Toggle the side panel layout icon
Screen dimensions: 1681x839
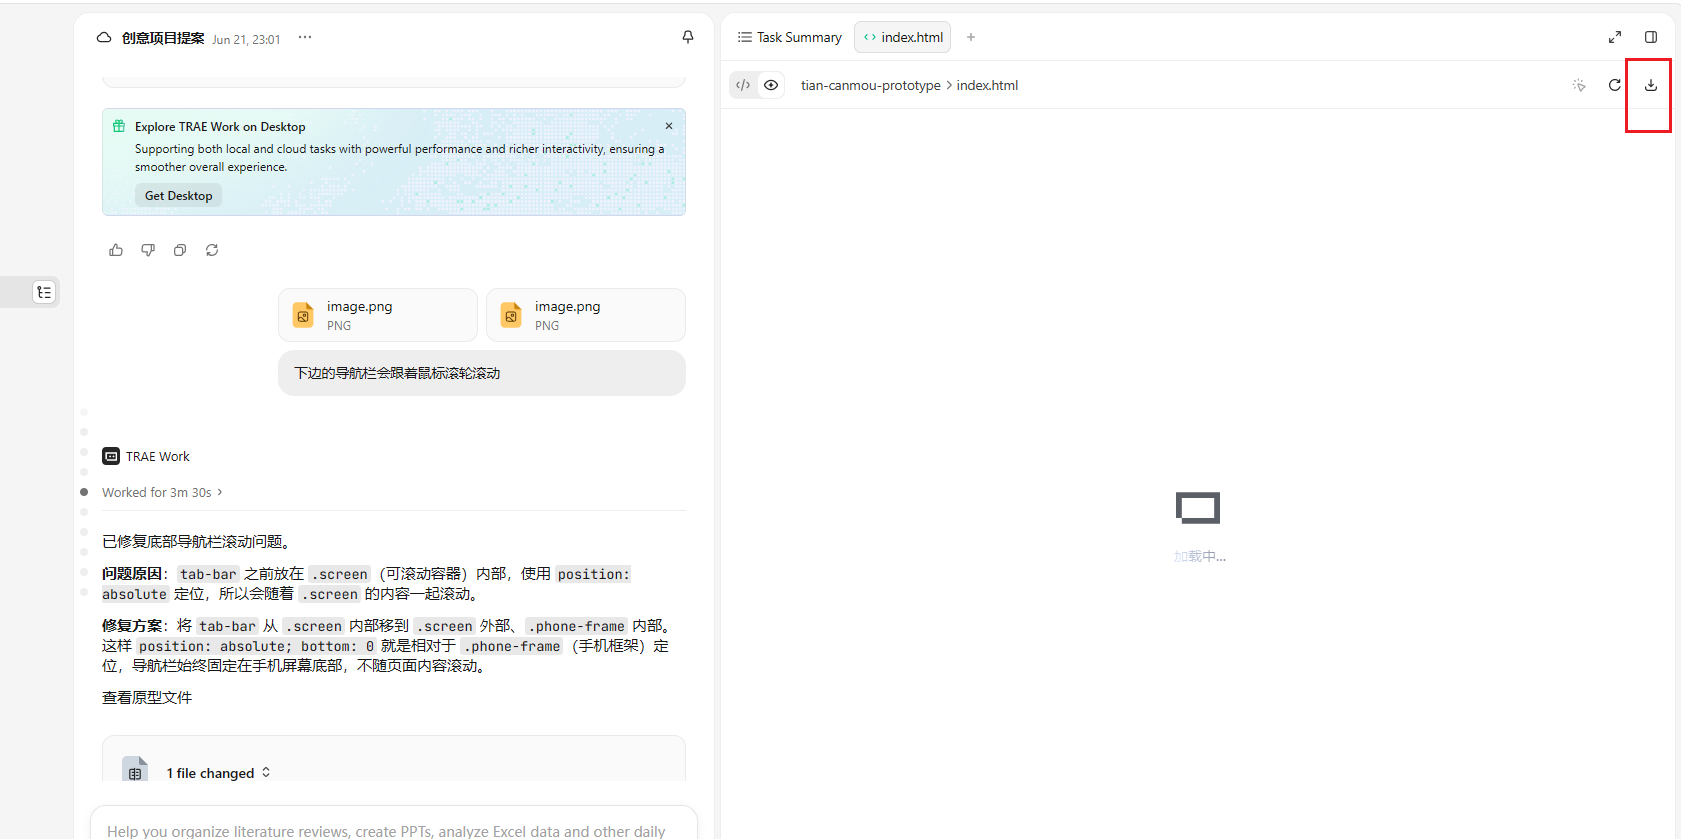pos(1651,37)
